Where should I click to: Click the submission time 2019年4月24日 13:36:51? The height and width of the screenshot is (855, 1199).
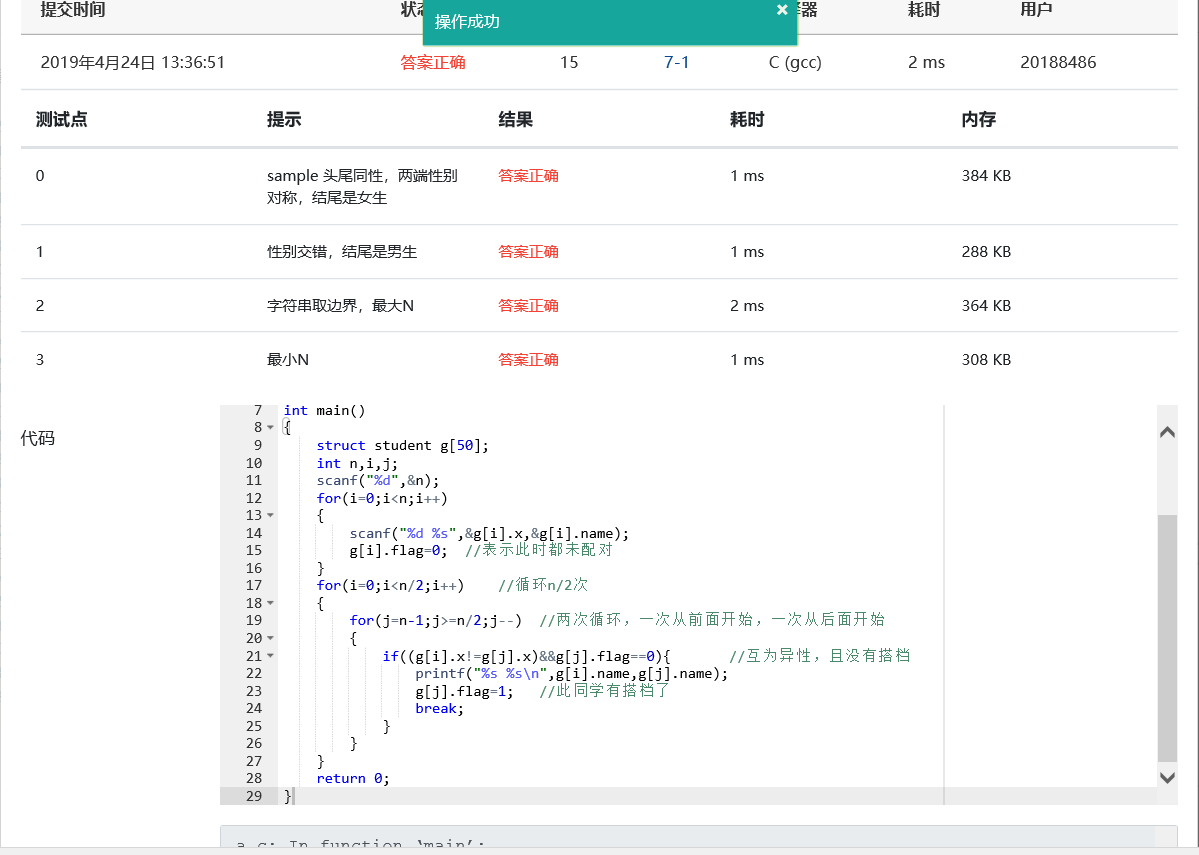[x=132, y=62]
